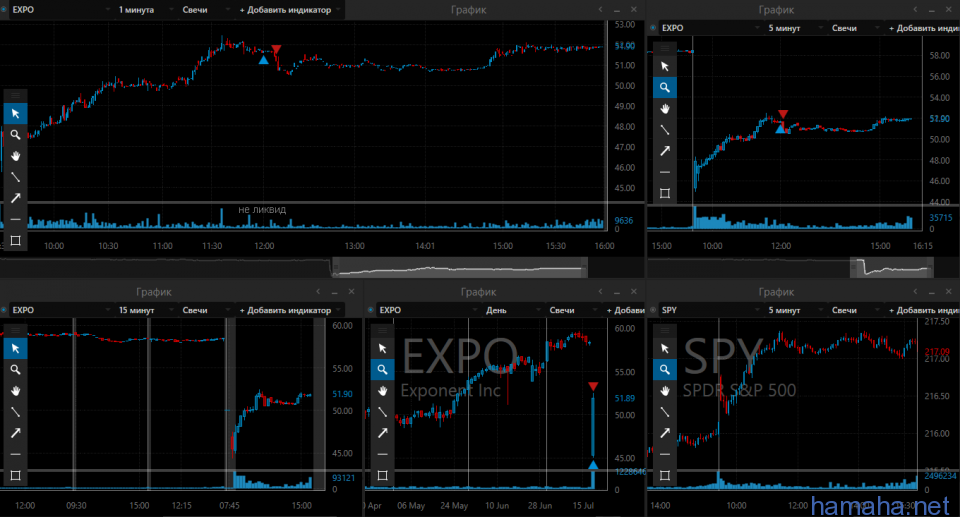Pick hand tool in EXPO daily chart
Screen dimensions: 960x517
[383, 391]
